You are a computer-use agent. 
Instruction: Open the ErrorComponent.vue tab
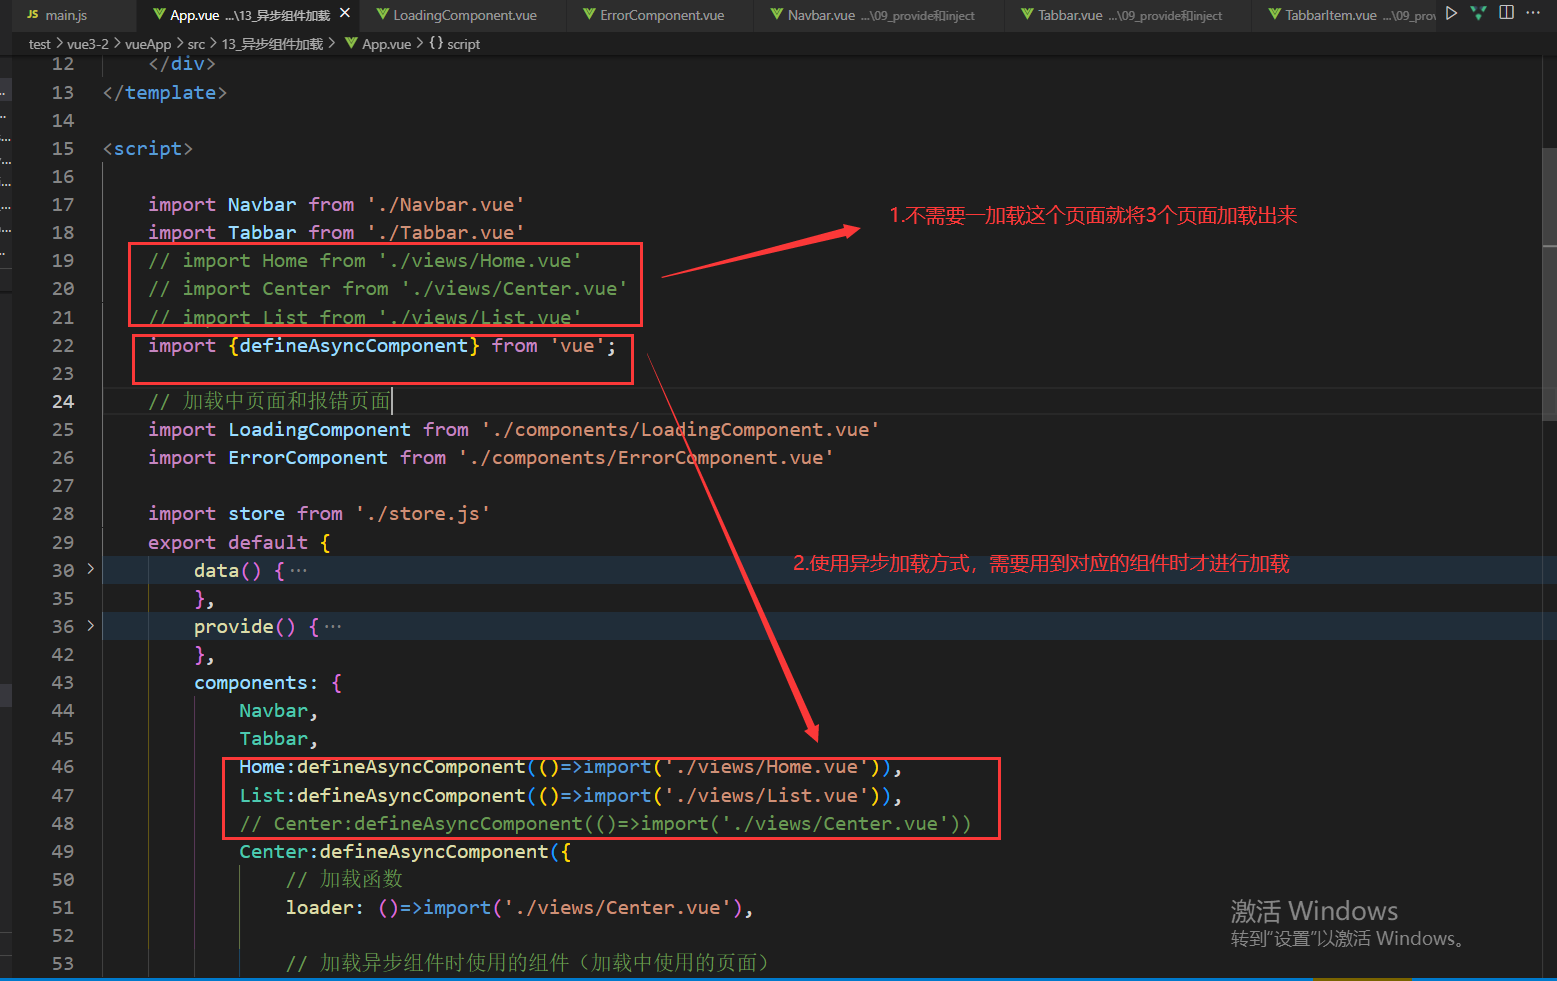(x=662, y=15)
